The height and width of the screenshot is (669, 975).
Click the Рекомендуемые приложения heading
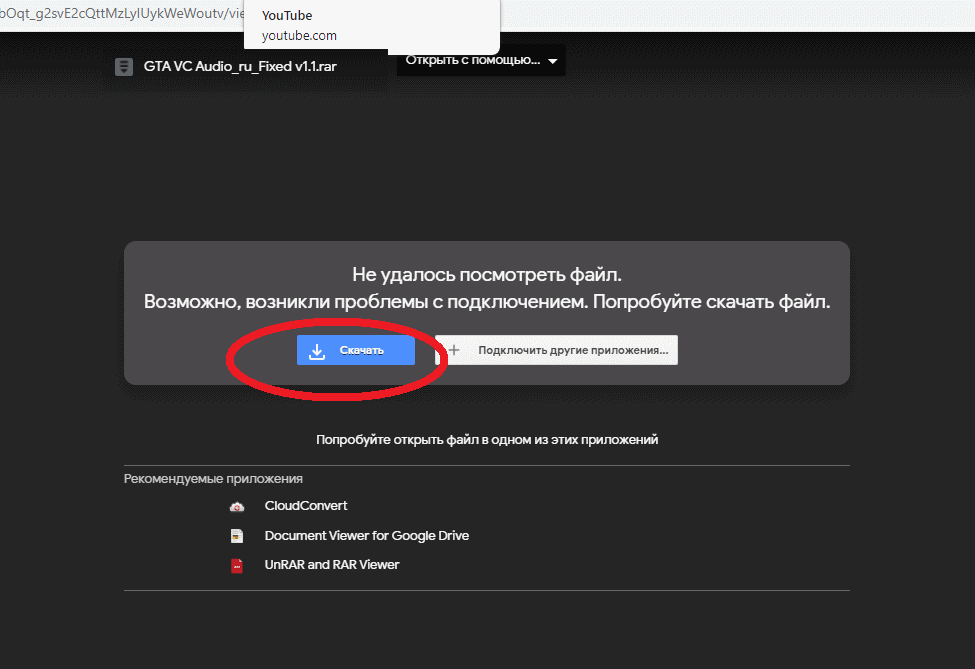pos(213,479)
